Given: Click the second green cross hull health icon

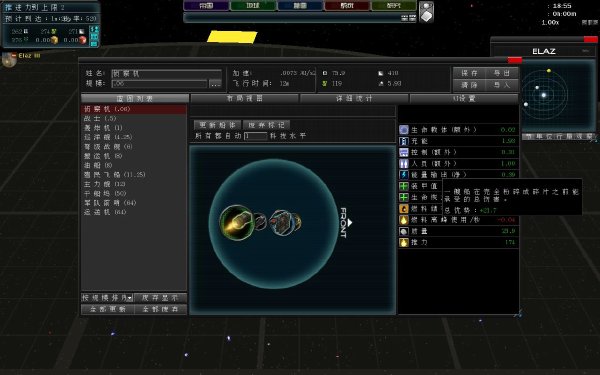Looking at the screenshot, I should point(404,197).
